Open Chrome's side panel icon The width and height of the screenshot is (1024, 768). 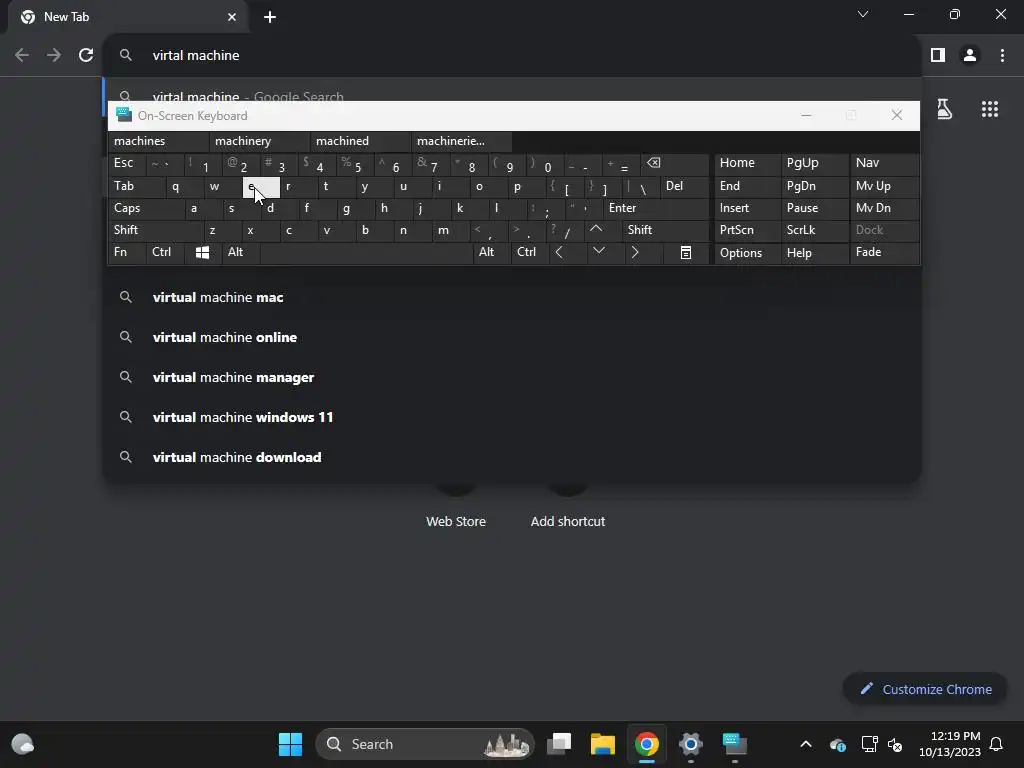coord(938,56)
